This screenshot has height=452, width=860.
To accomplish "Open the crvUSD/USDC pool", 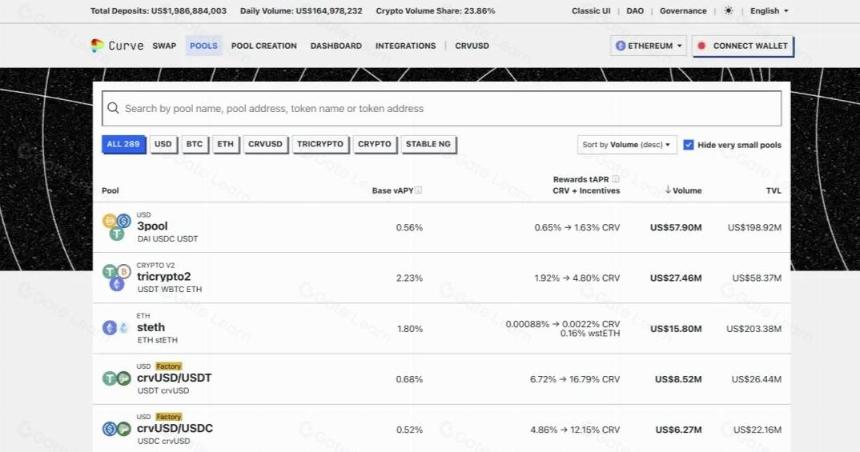I will coord(442,428).
